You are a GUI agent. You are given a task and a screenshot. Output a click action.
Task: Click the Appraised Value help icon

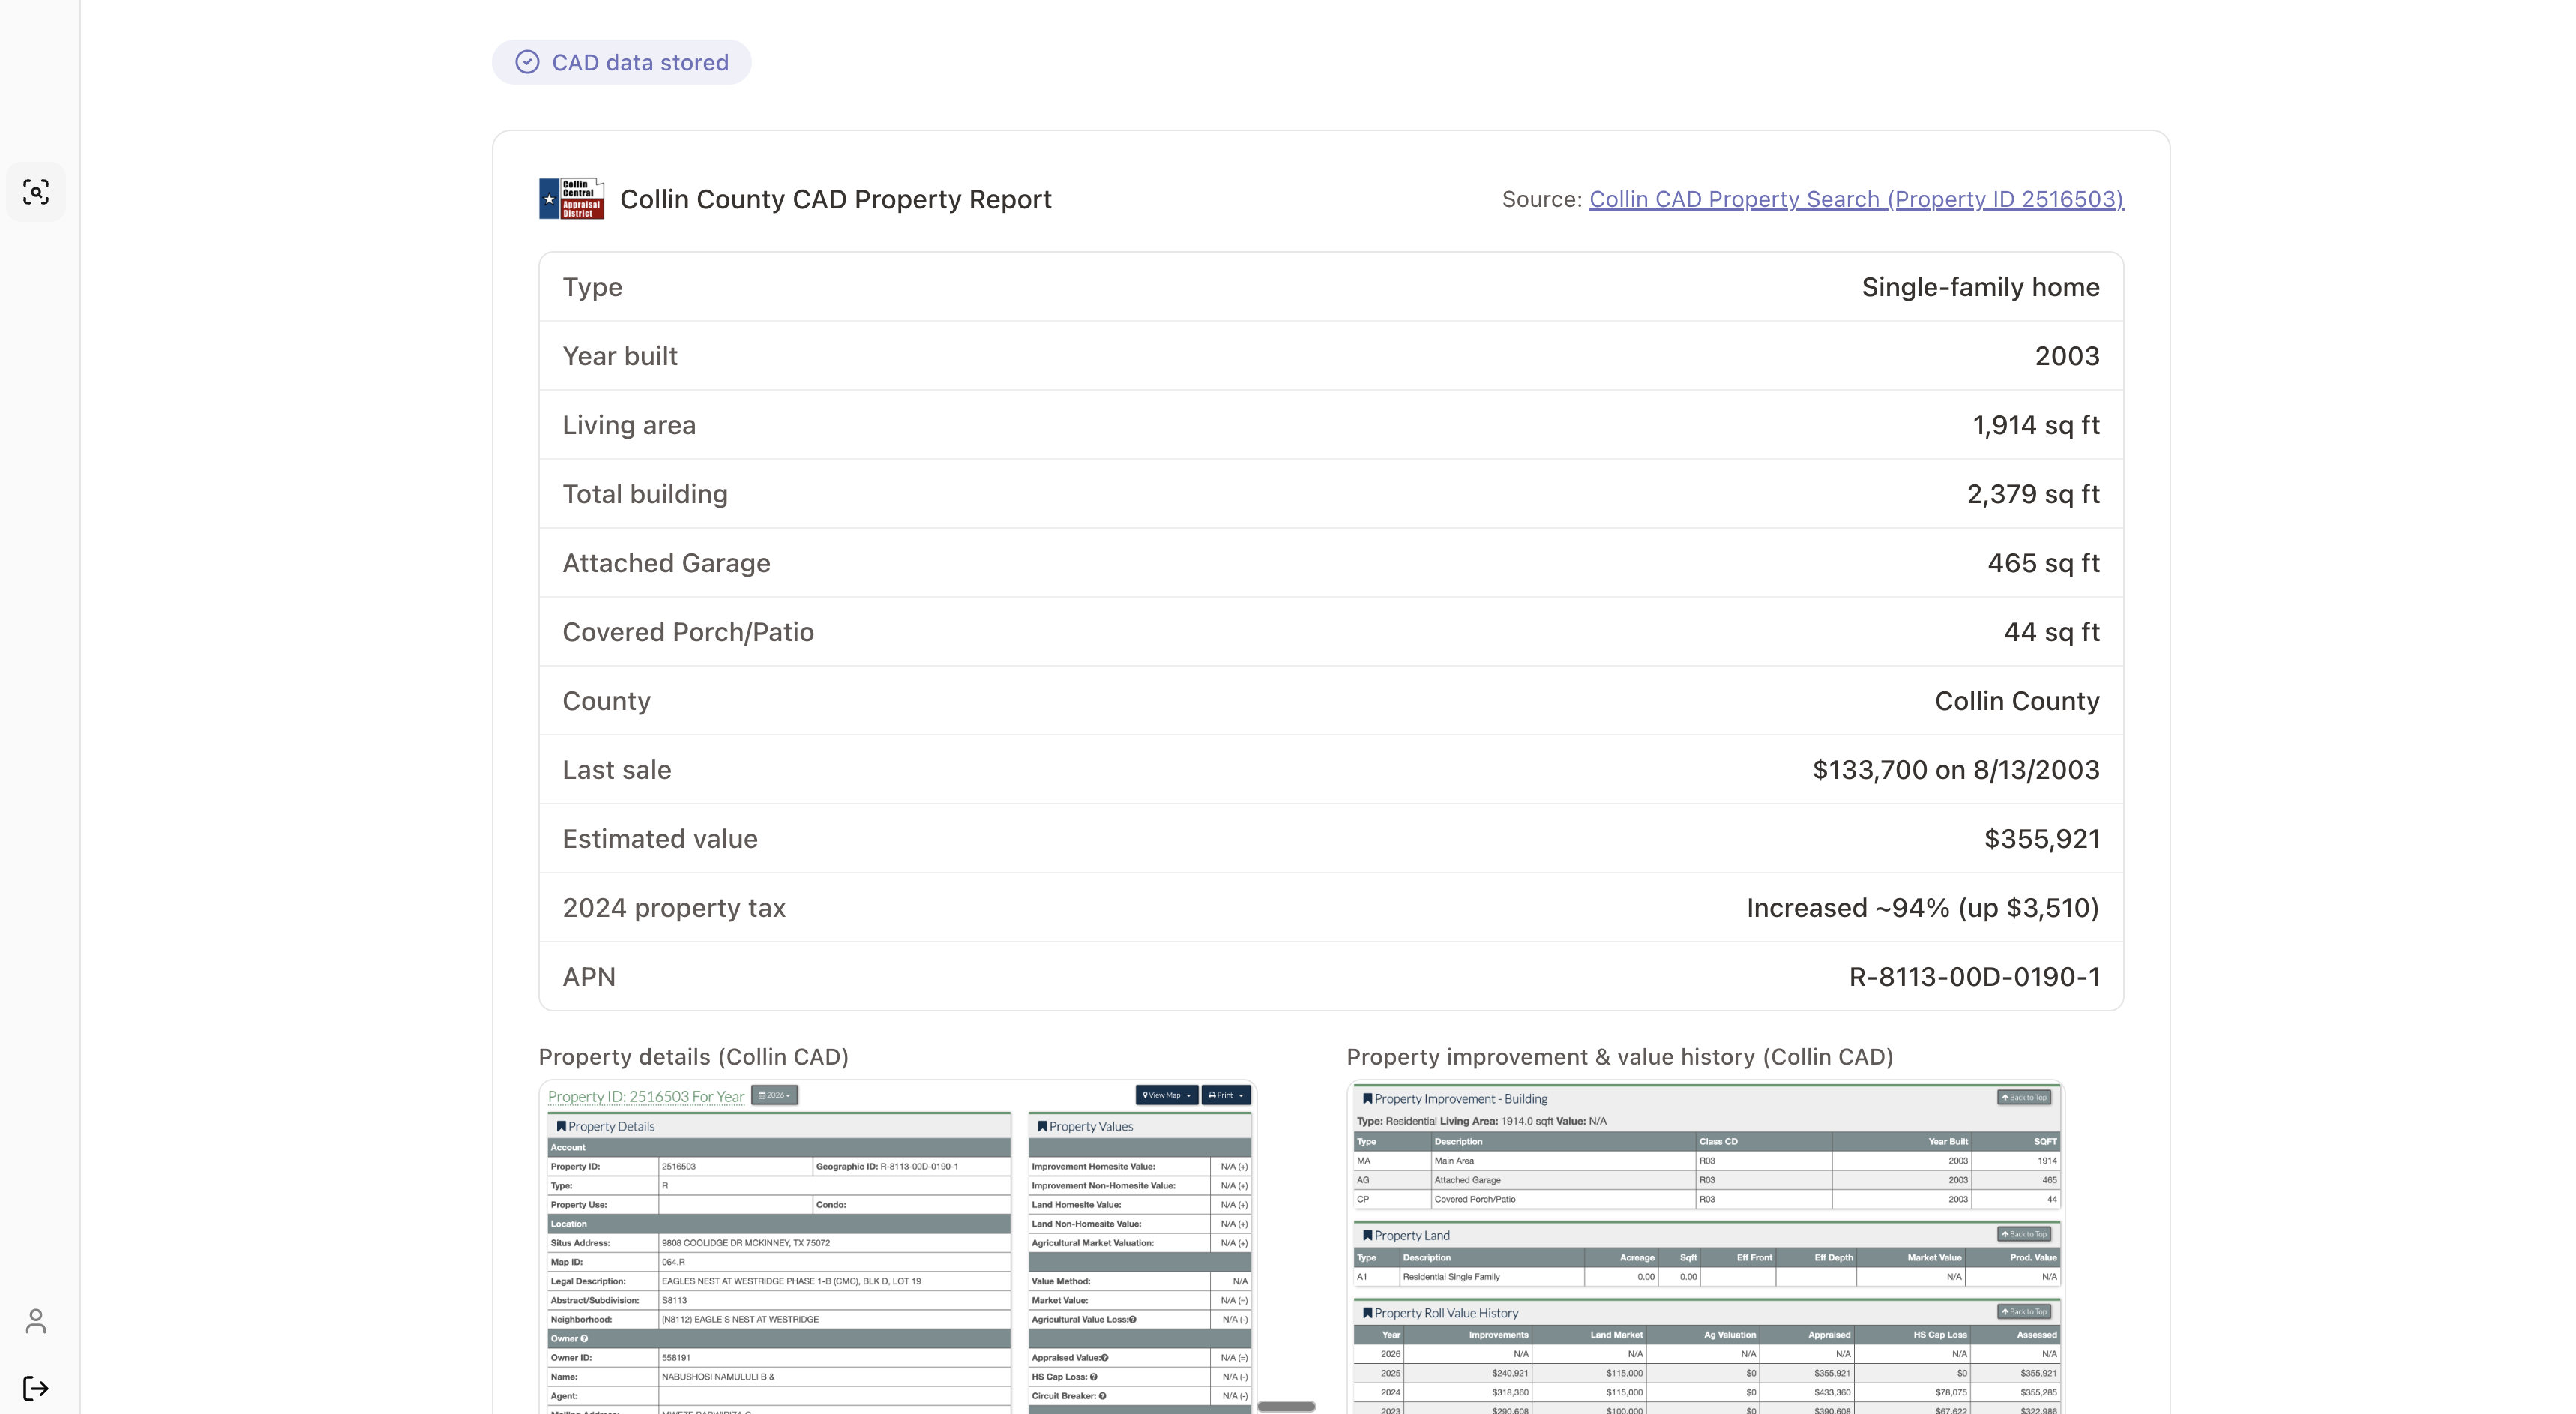(1104, 1357)
